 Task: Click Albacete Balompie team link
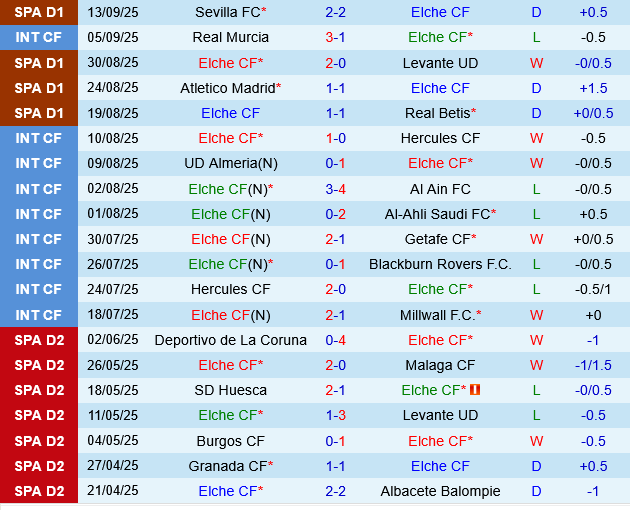pos(440,491)
